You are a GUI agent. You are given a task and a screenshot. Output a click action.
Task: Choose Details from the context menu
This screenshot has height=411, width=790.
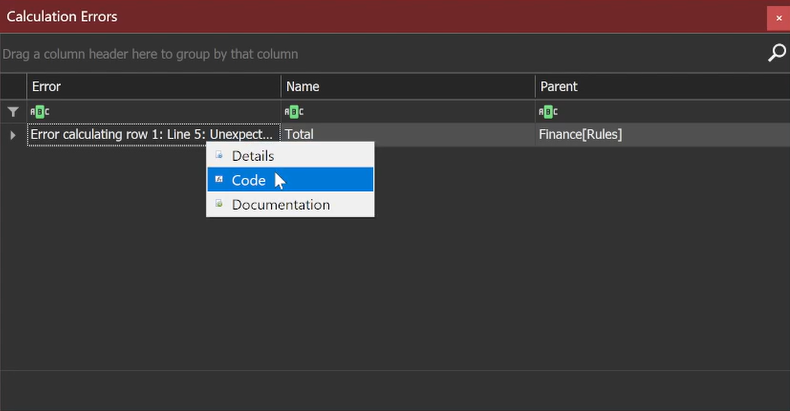[x=252, y=156]
